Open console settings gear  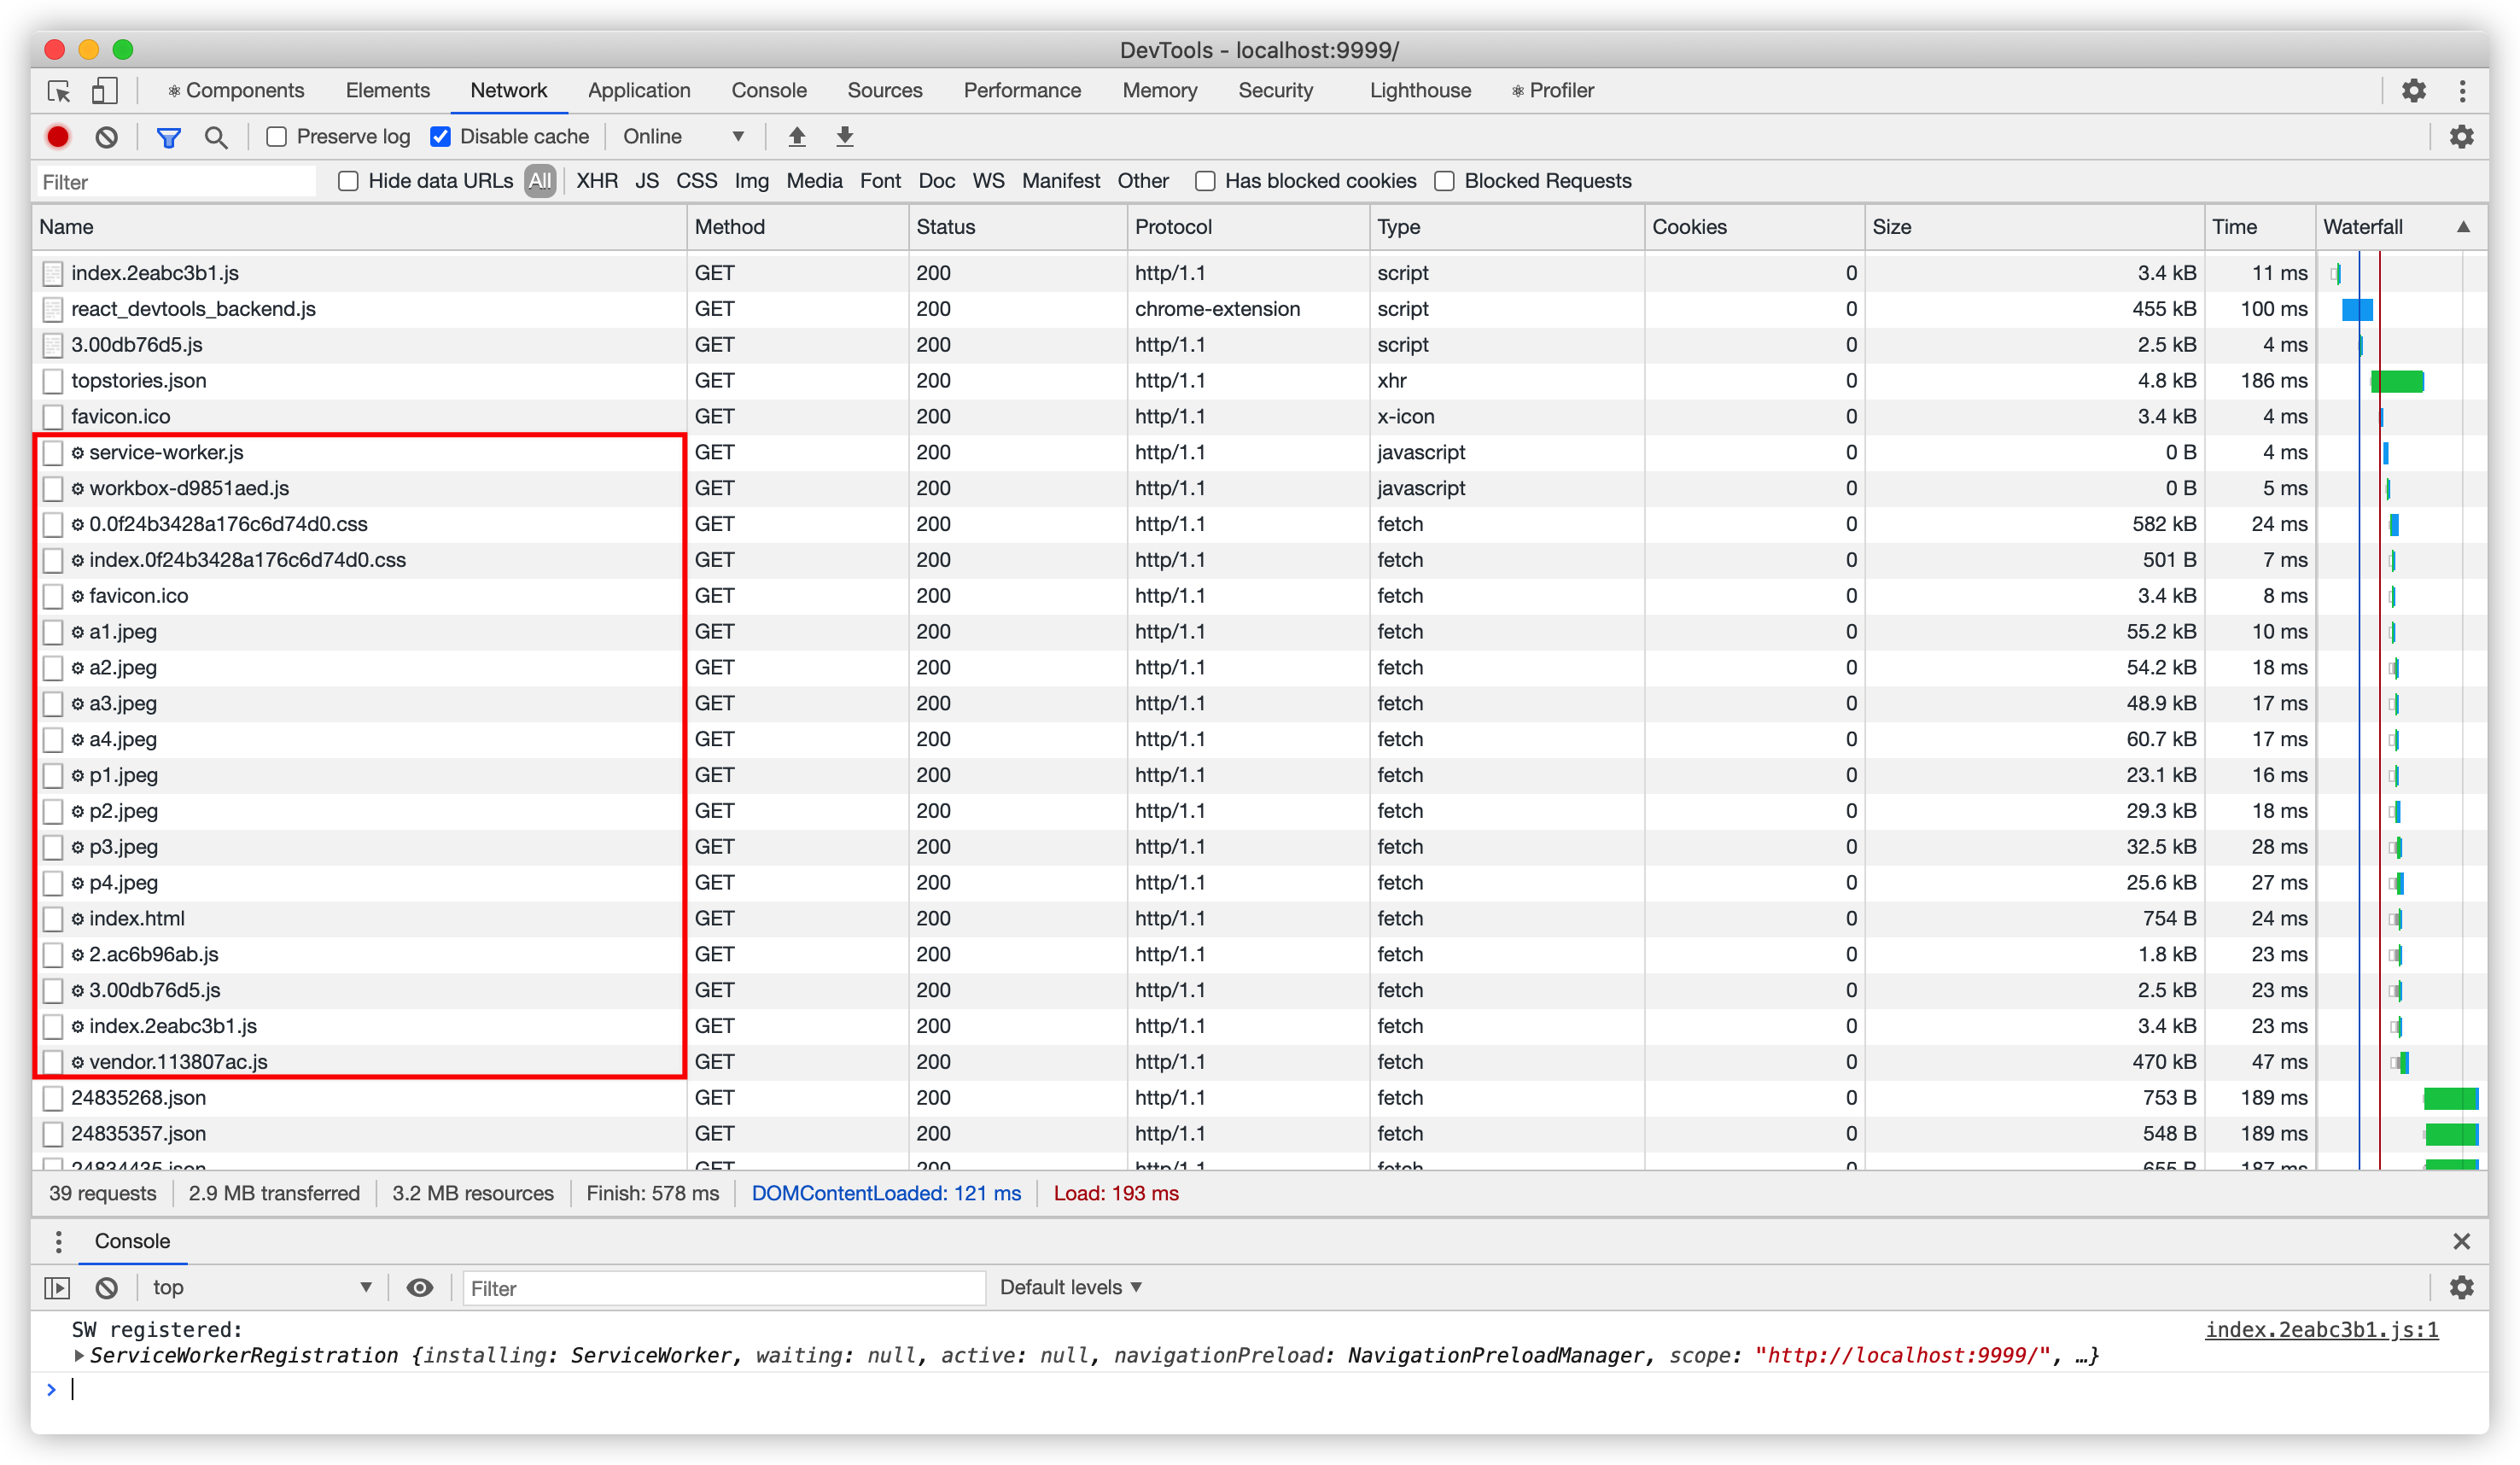pyautogui.click(x=2461, y=1288)
